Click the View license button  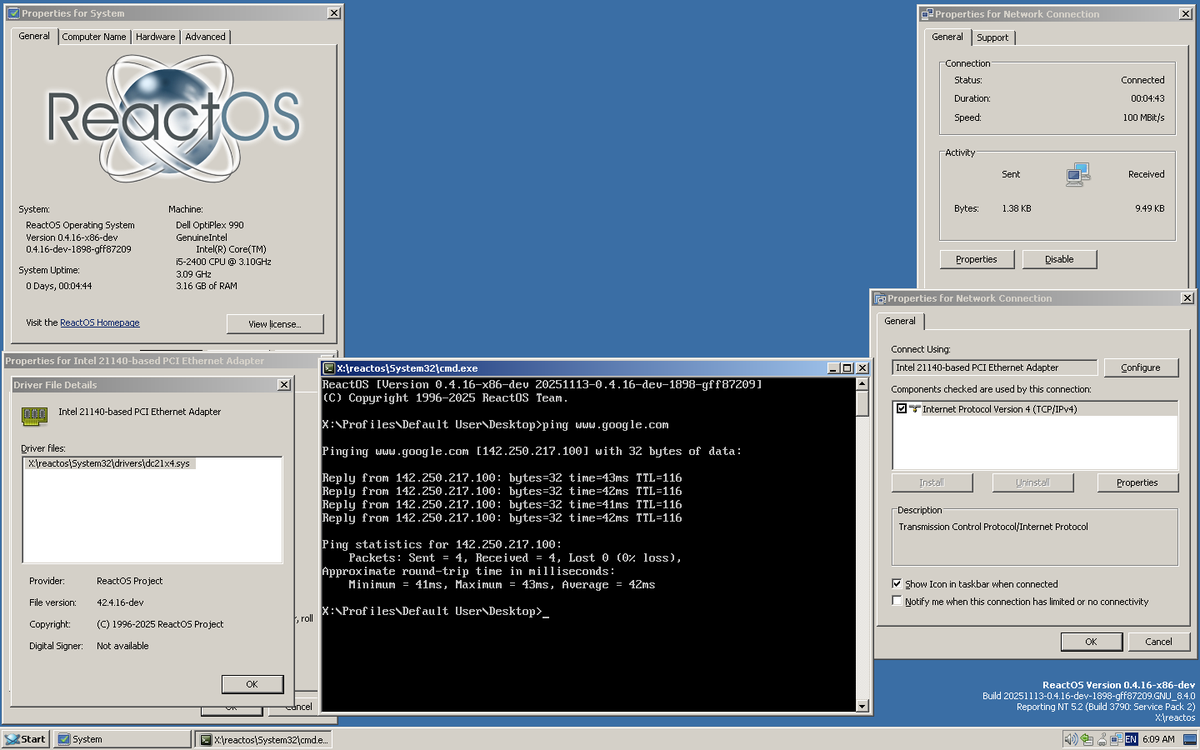coord(275,324)
